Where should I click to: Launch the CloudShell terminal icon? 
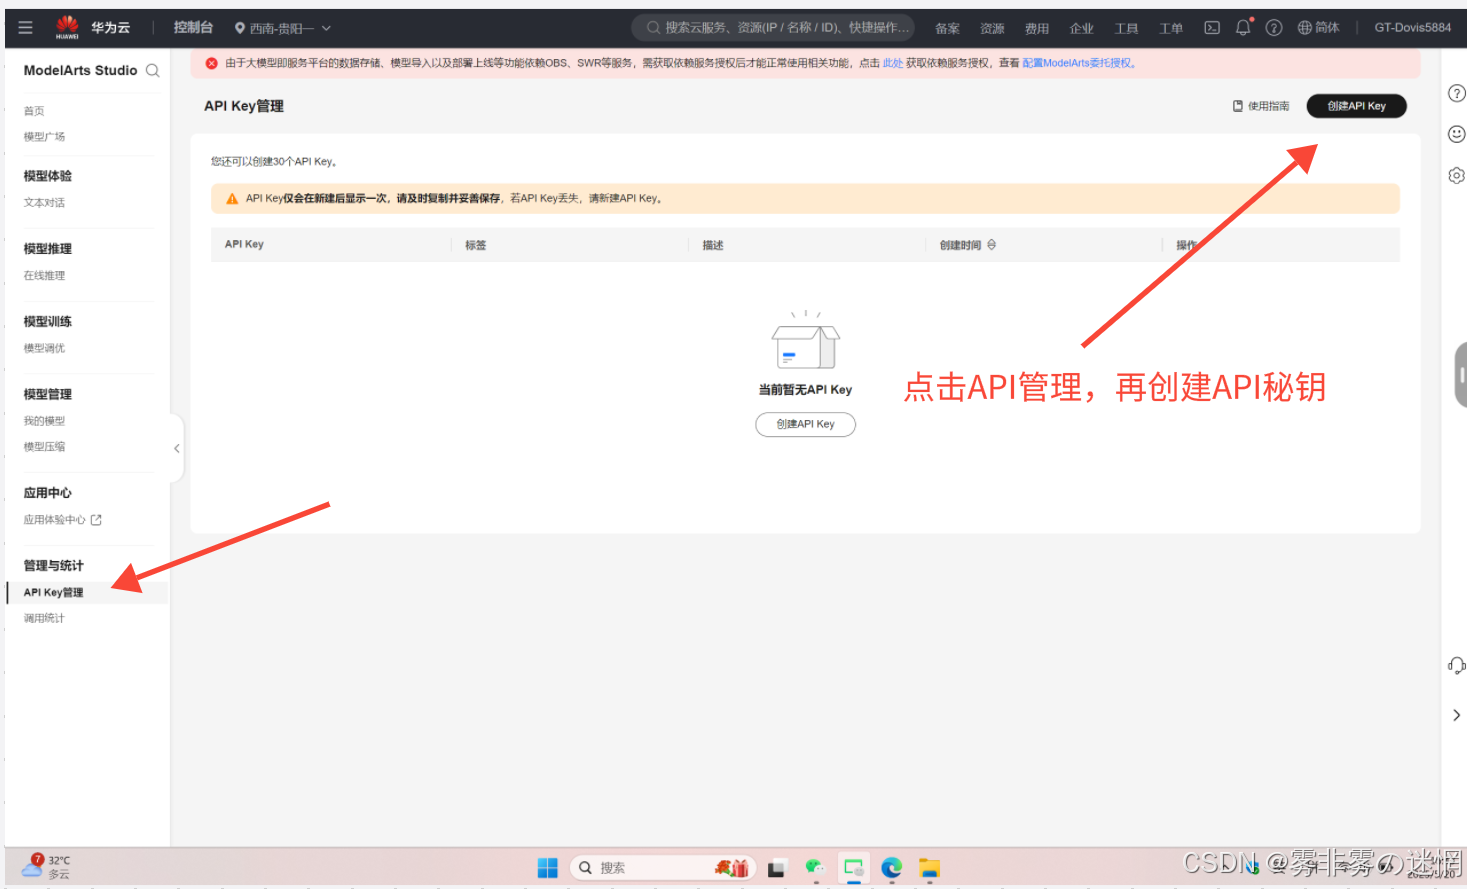pos(1212,28)
